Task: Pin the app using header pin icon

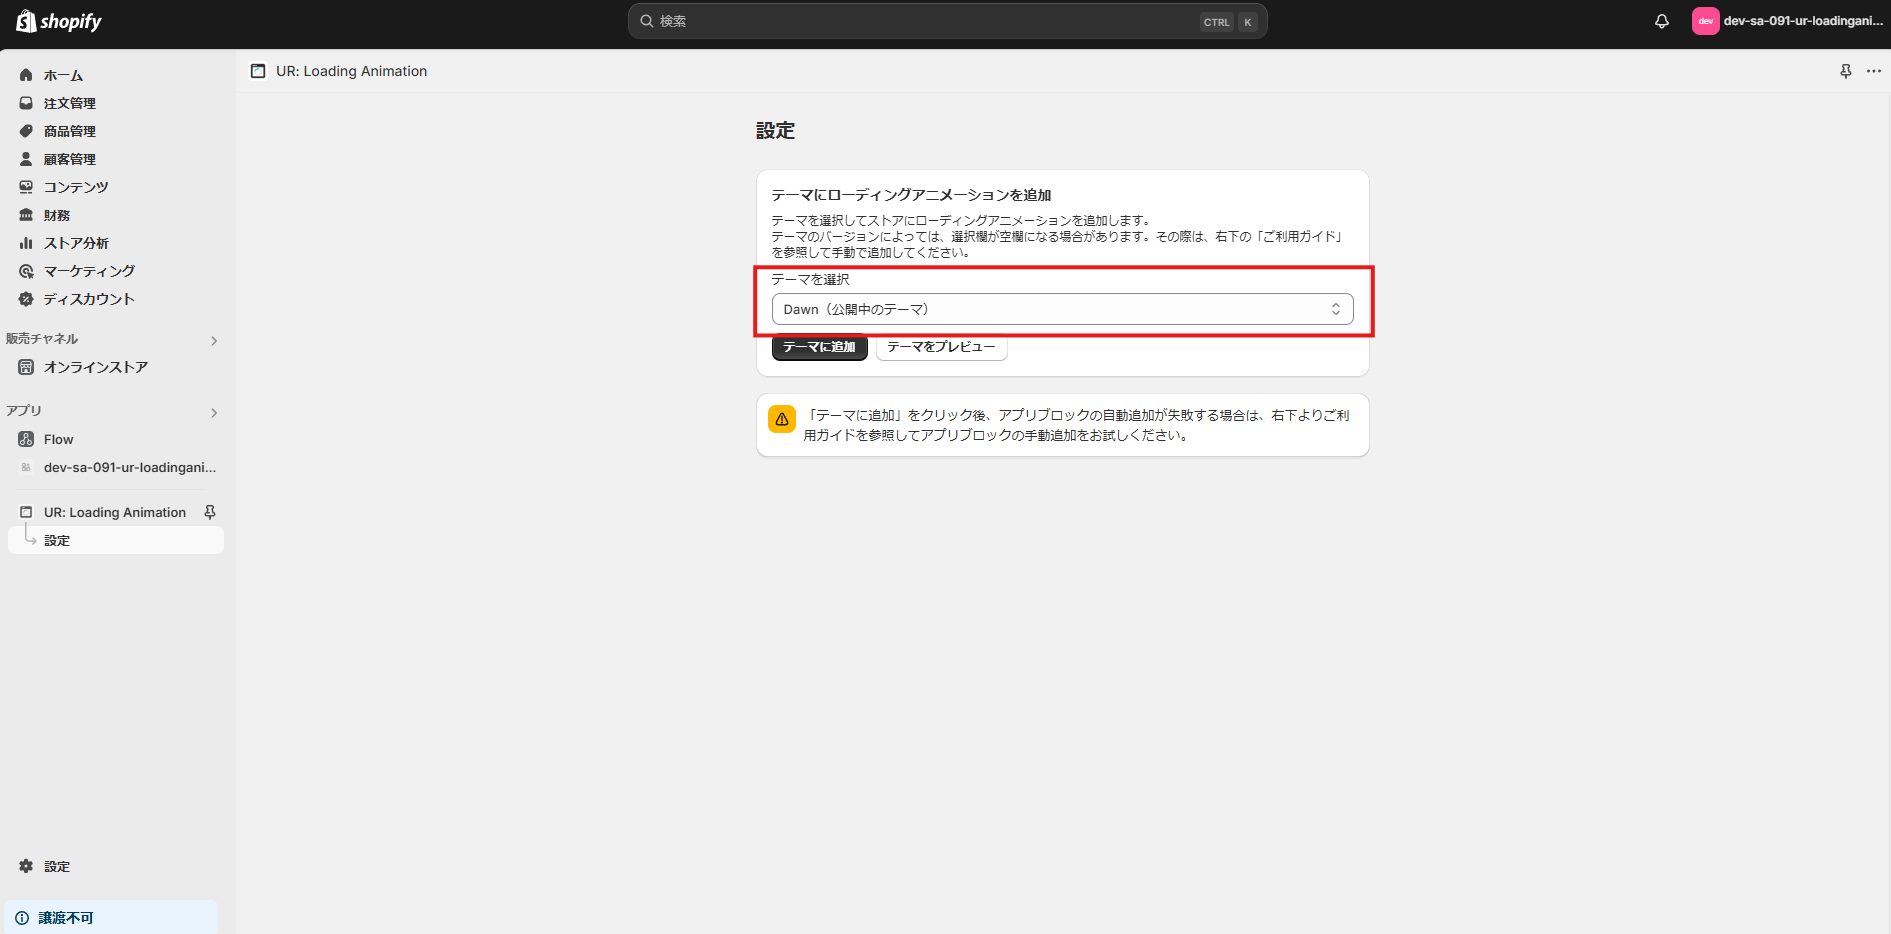Action: click(1846, 71)
